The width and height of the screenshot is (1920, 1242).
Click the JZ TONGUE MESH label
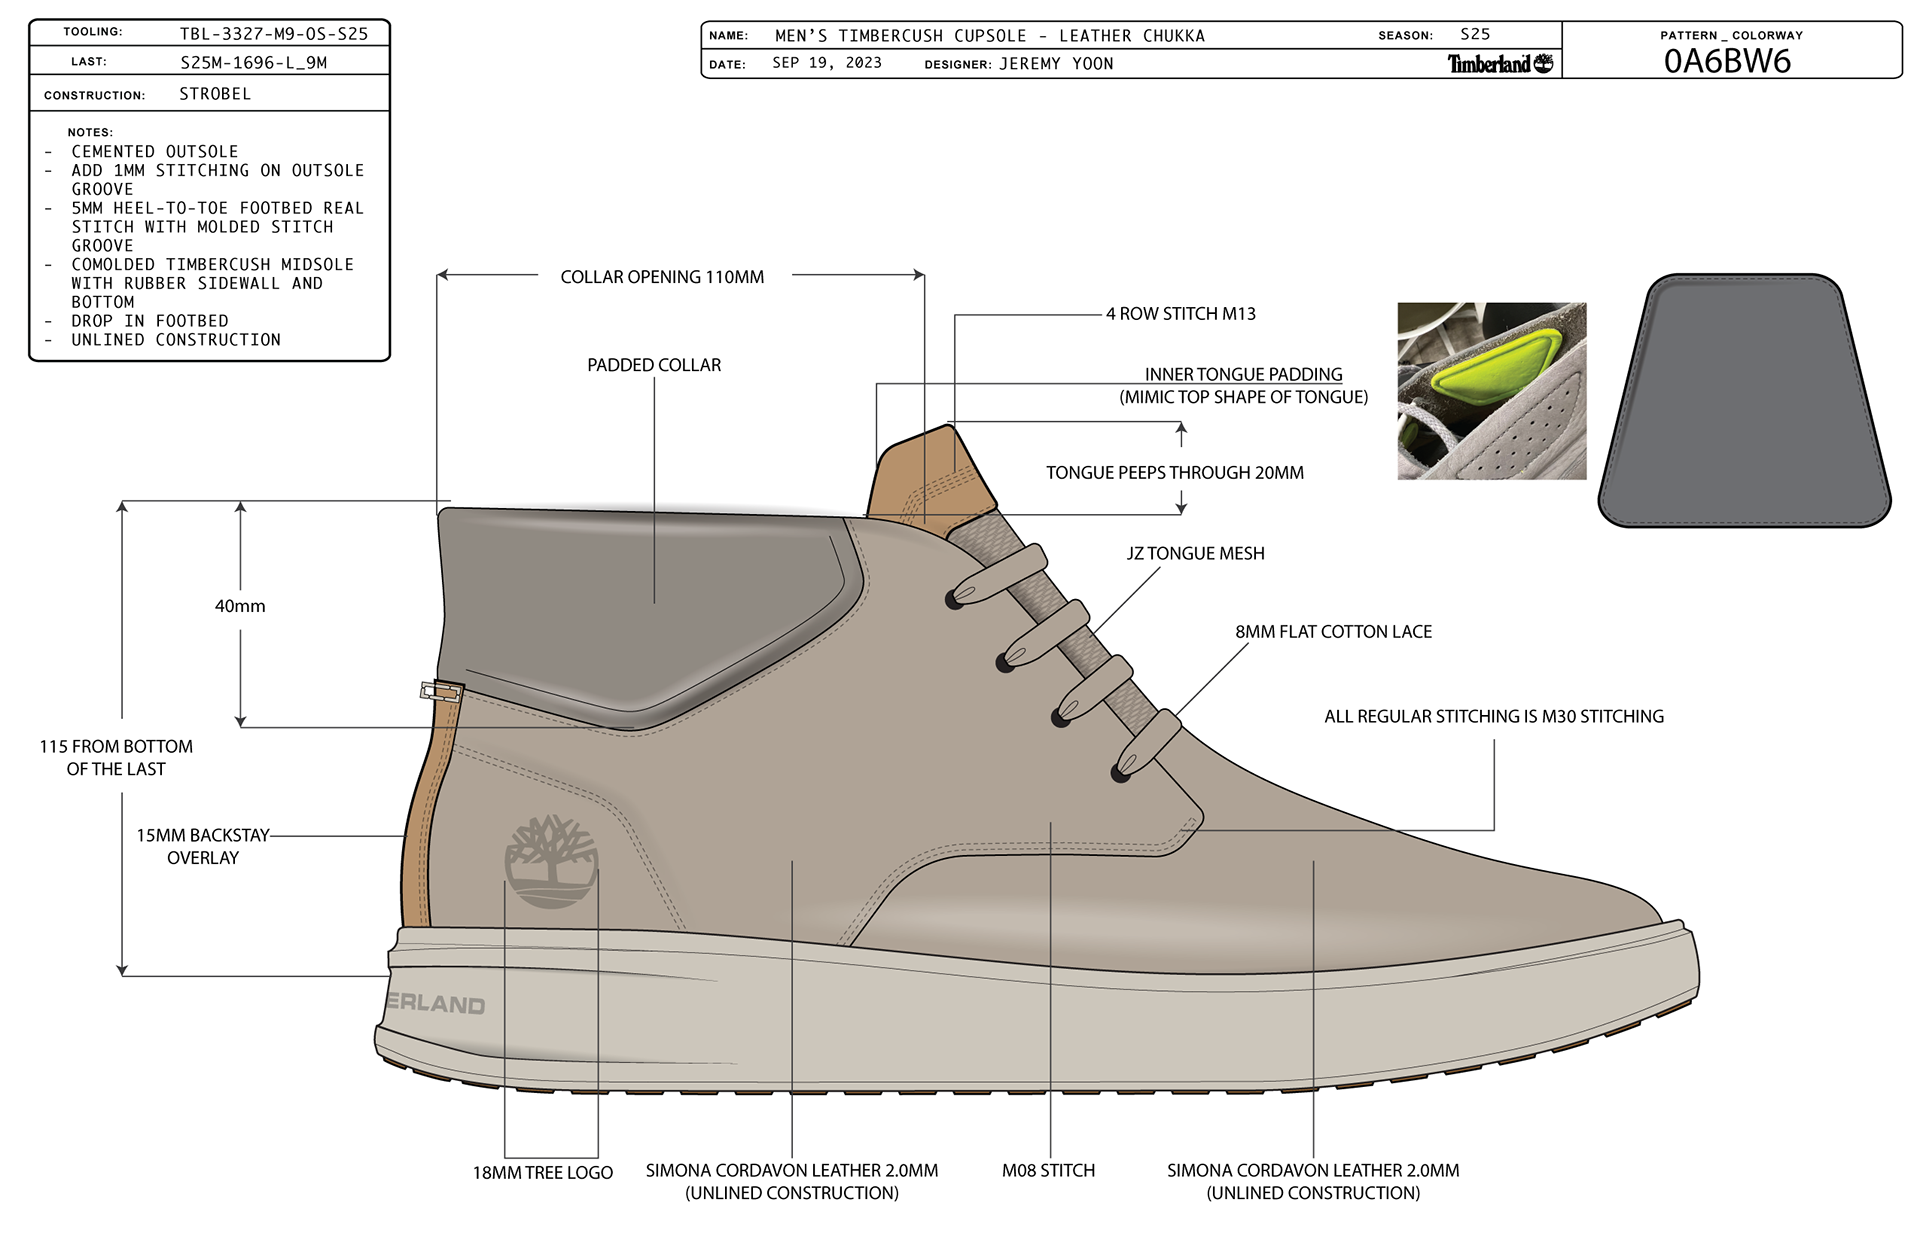point(1195,554)
